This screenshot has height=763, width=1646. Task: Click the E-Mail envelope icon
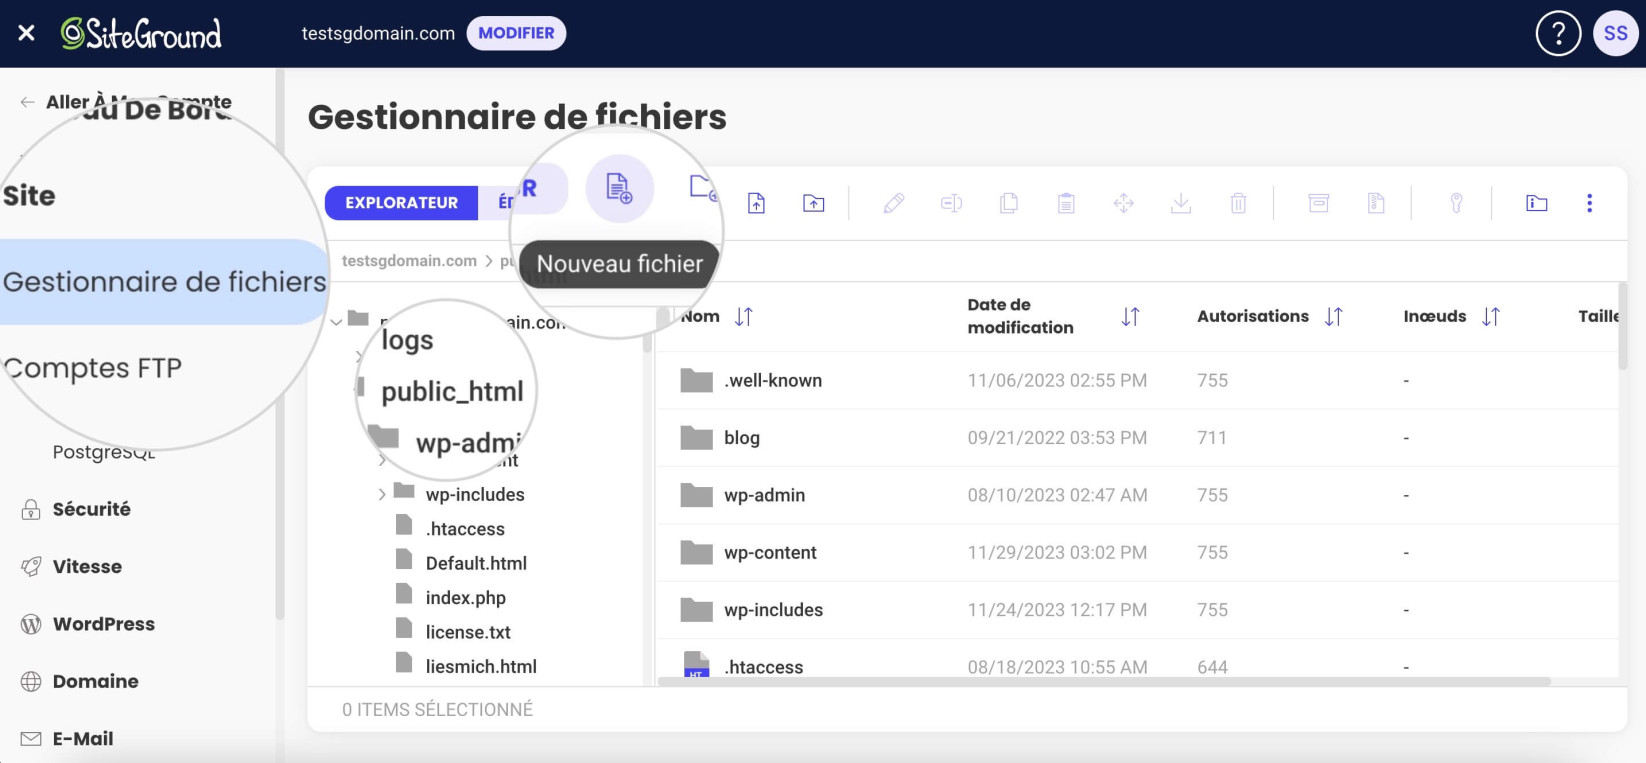pyautogui.click(x=31, y=739)
